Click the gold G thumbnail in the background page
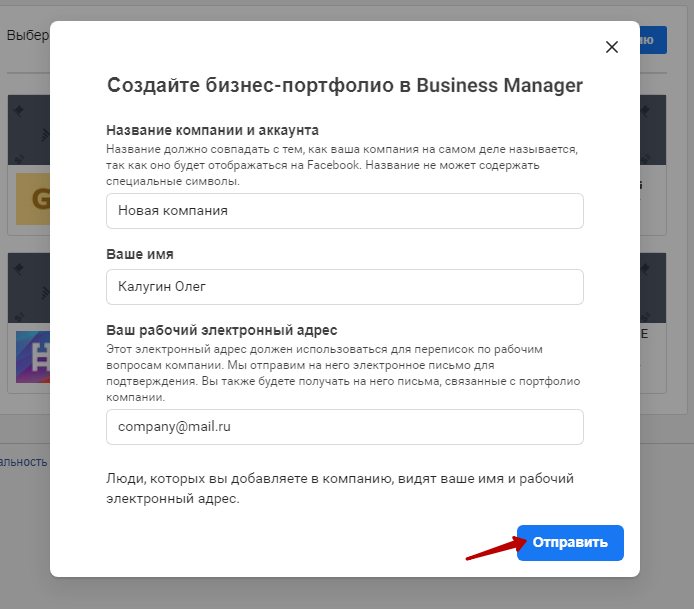The image size is (694, 609). coord(33,199)
